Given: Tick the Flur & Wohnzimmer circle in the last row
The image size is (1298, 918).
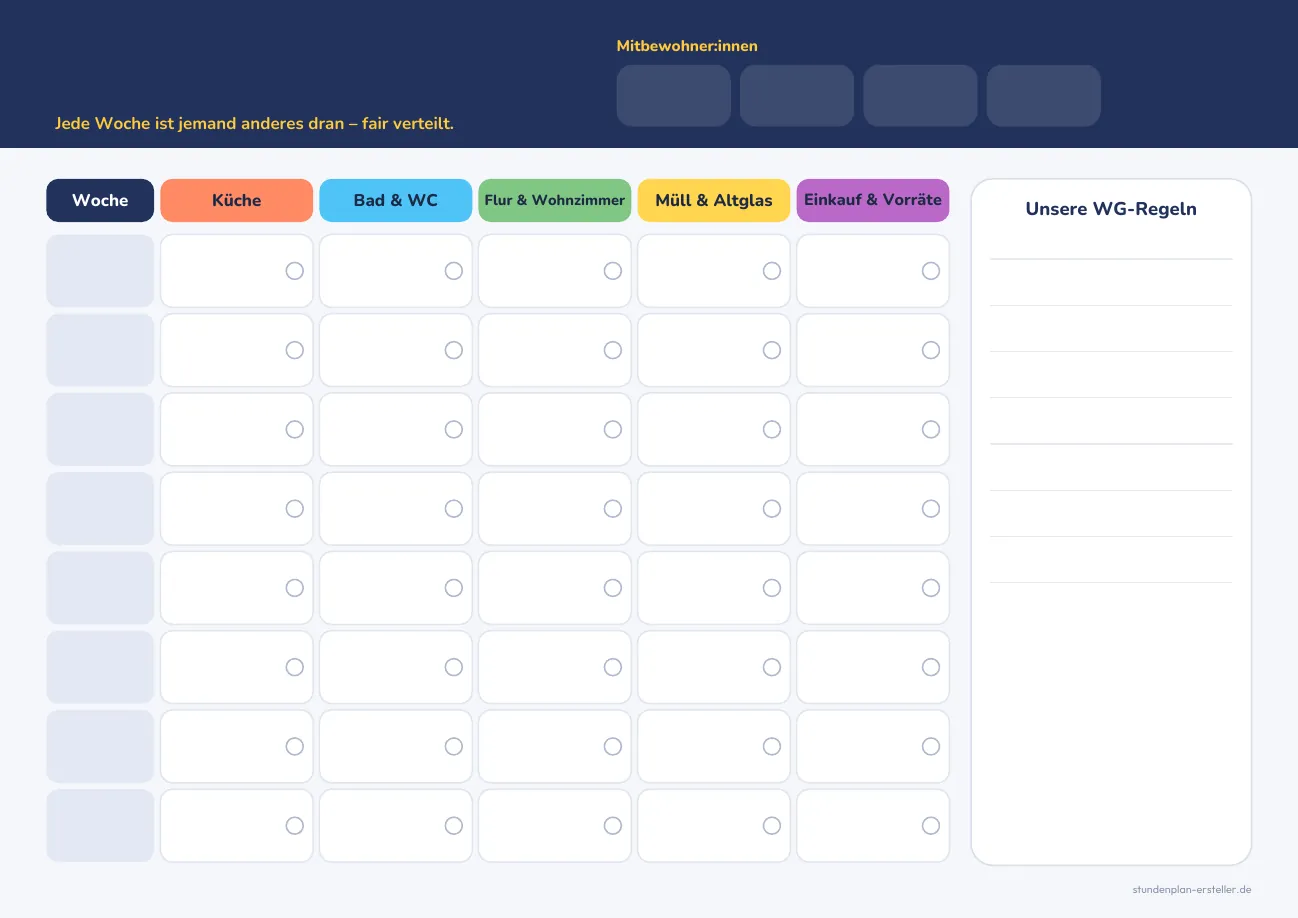Looking at the screenshot, I should (612, 826).
